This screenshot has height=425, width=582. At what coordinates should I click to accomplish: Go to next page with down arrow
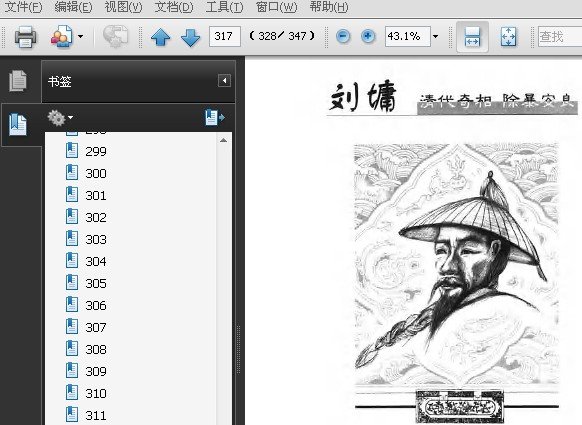coord(190,37)
